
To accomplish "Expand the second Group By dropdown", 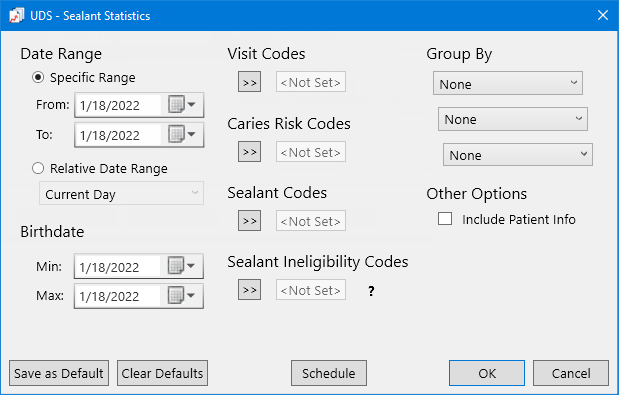I will point(513,119).
